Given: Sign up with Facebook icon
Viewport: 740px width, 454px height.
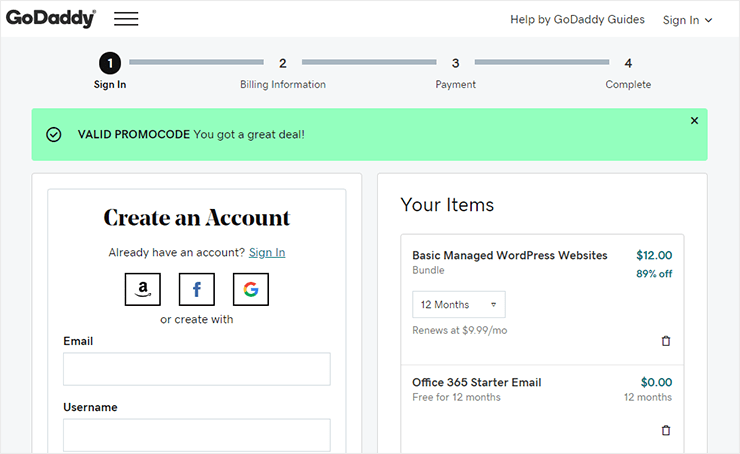Looking at the screenshot, I should [197, 289].
